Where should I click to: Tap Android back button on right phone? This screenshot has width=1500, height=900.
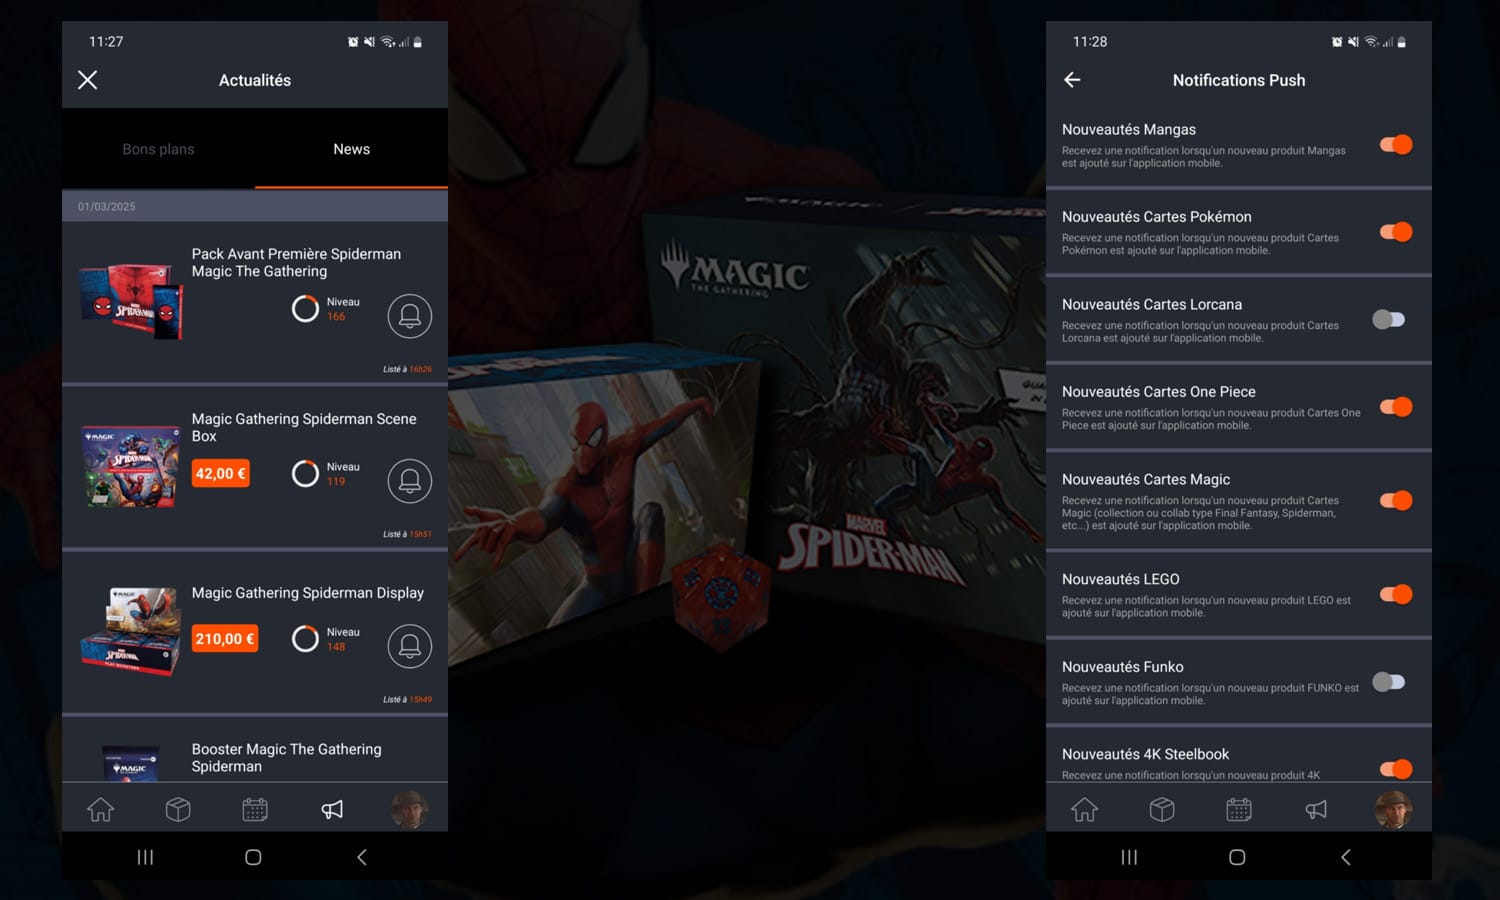pos(1346,857)
